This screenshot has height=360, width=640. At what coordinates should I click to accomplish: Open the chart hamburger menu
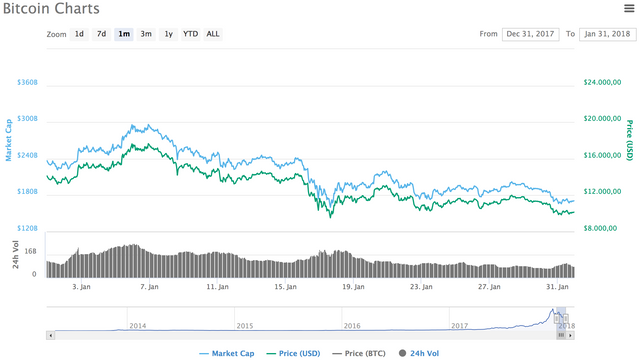629,8
